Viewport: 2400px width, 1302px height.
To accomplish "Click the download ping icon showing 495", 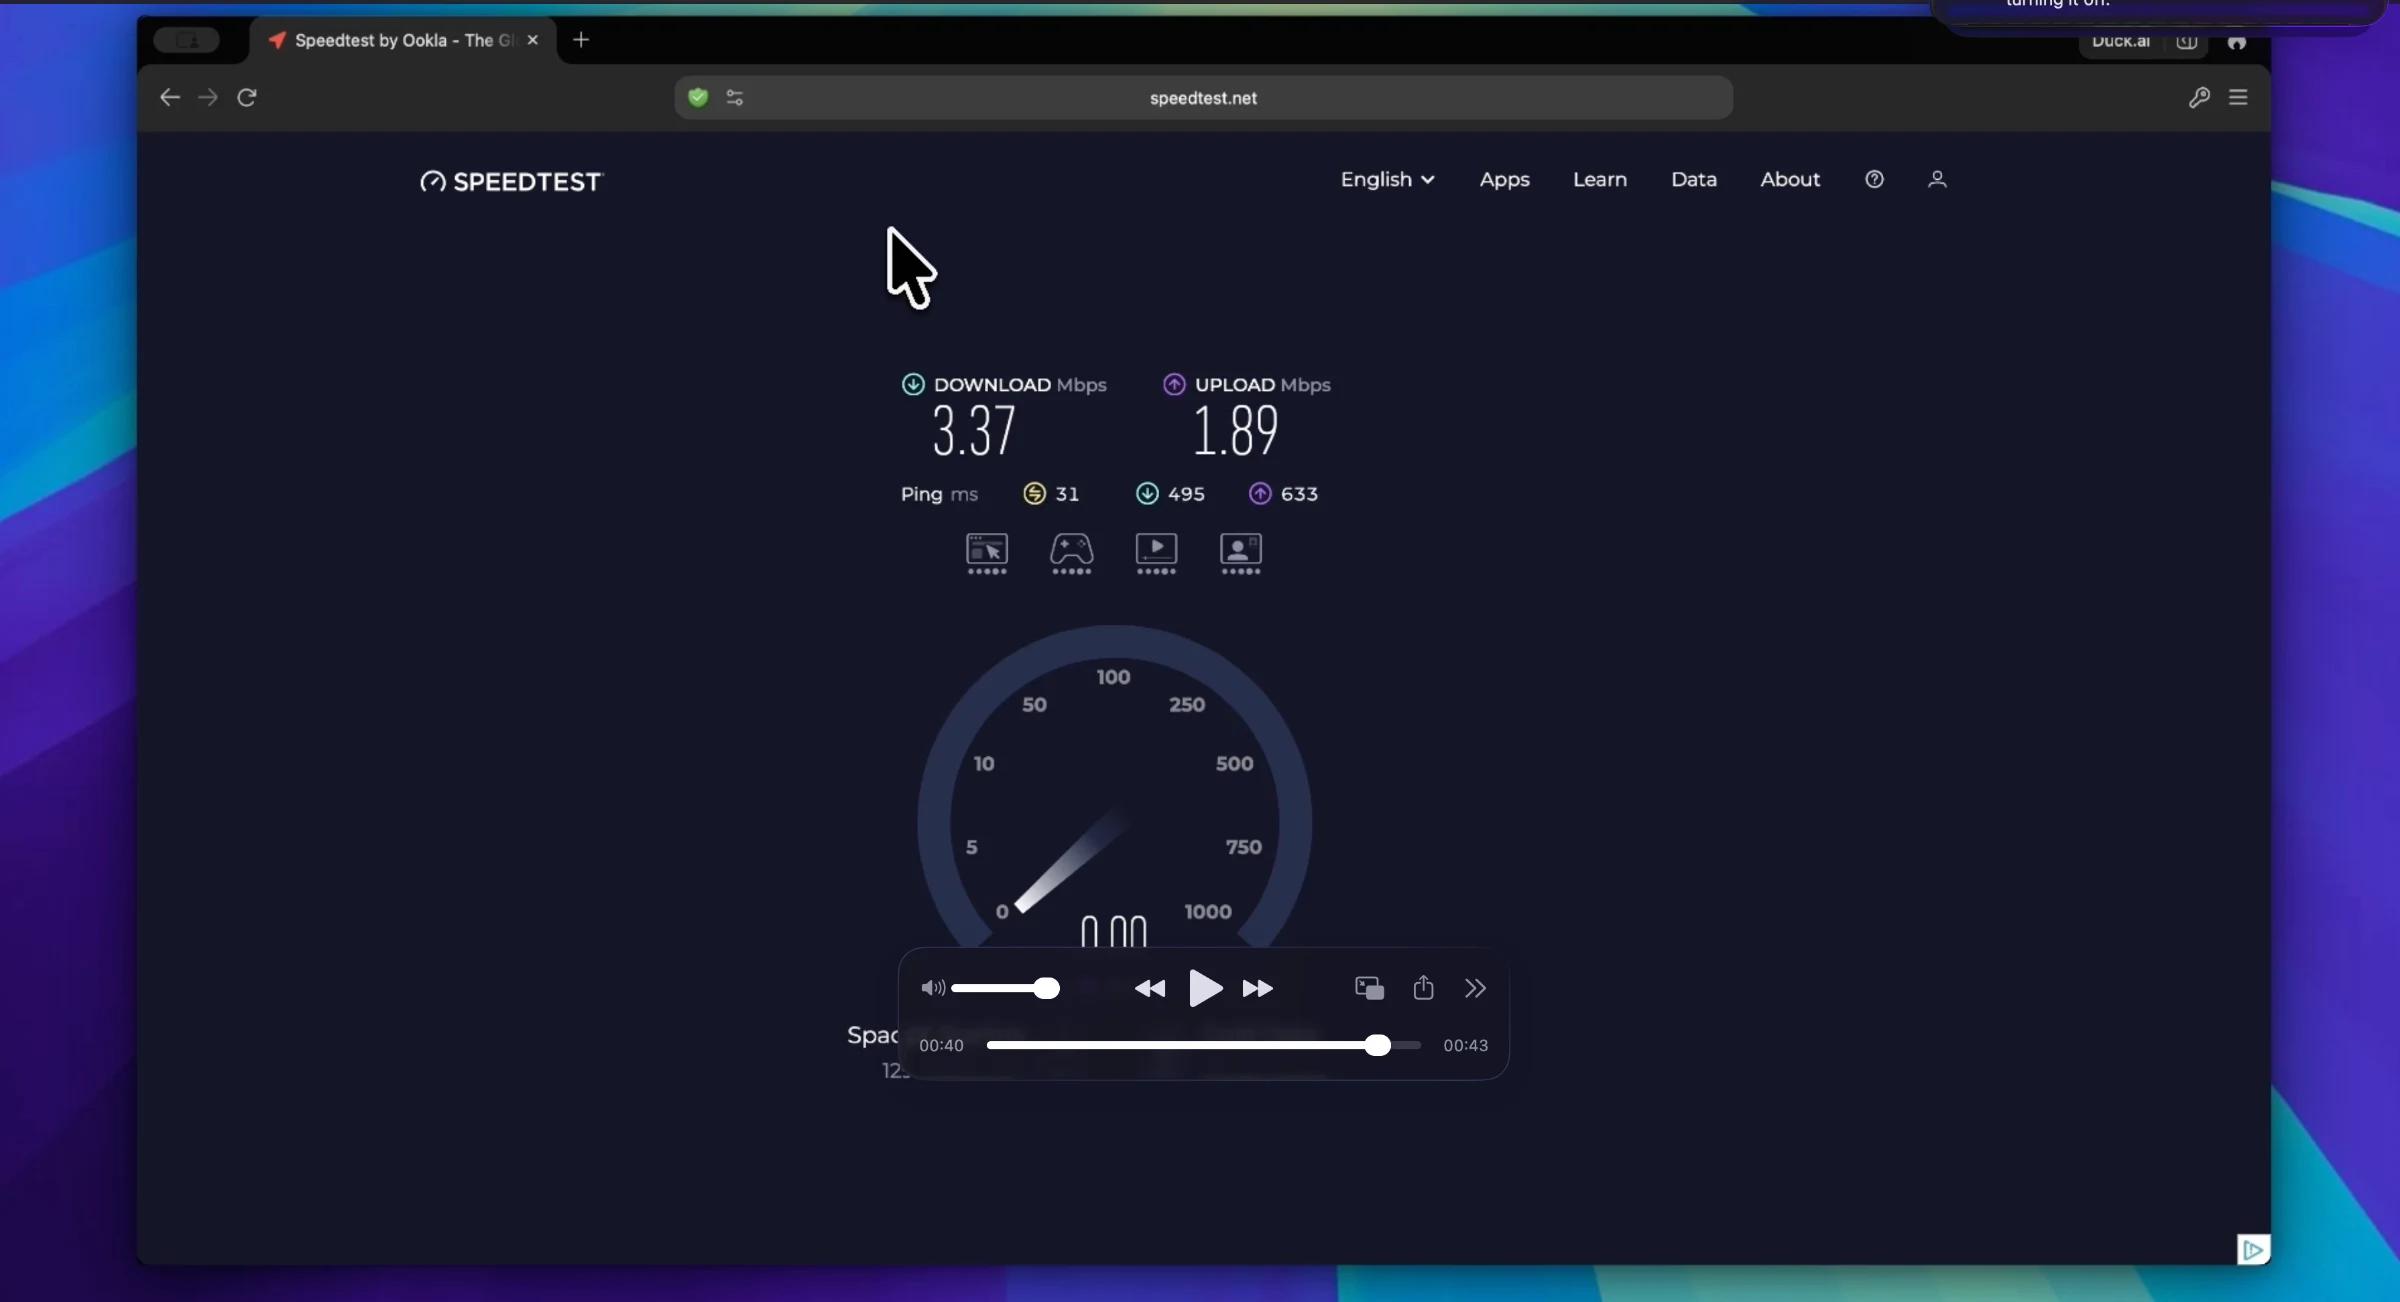I will tap(1147, 493).
